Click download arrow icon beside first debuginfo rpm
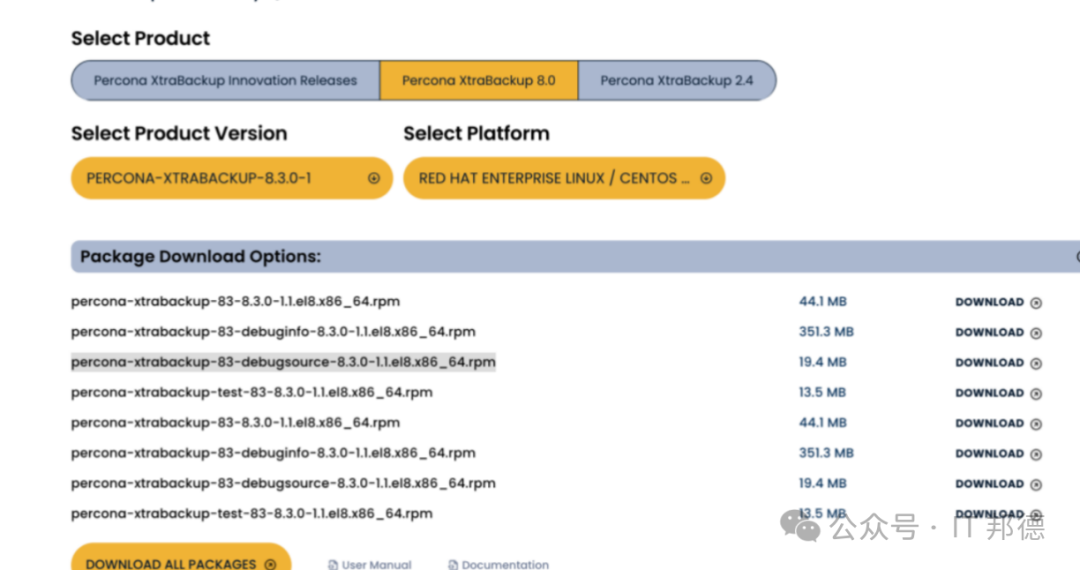Viewport: 1080px width, 570px height. tap(1036, 333)
